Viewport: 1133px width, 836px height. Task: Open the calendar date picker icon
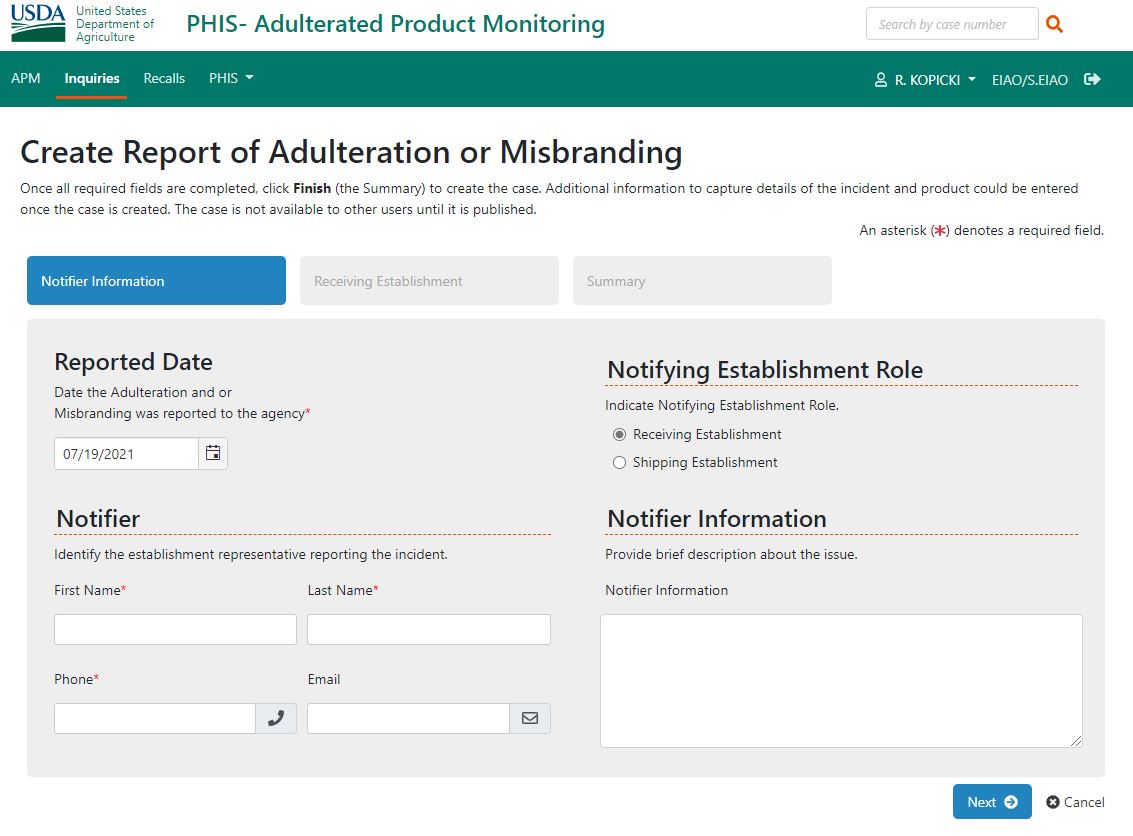pyautogui.click(x=213, y=453)
